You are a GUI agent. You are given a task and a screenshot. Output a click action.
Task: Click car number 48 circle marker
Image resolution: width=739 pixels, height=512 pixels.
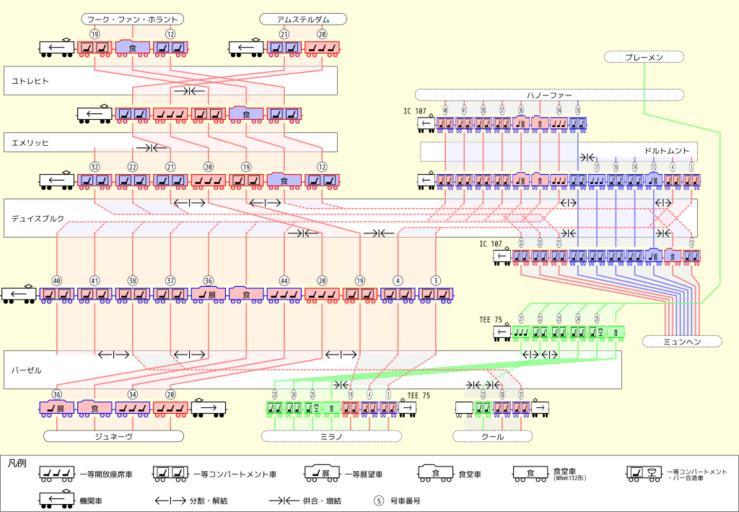pyautogui.click(x=57, y=281)
